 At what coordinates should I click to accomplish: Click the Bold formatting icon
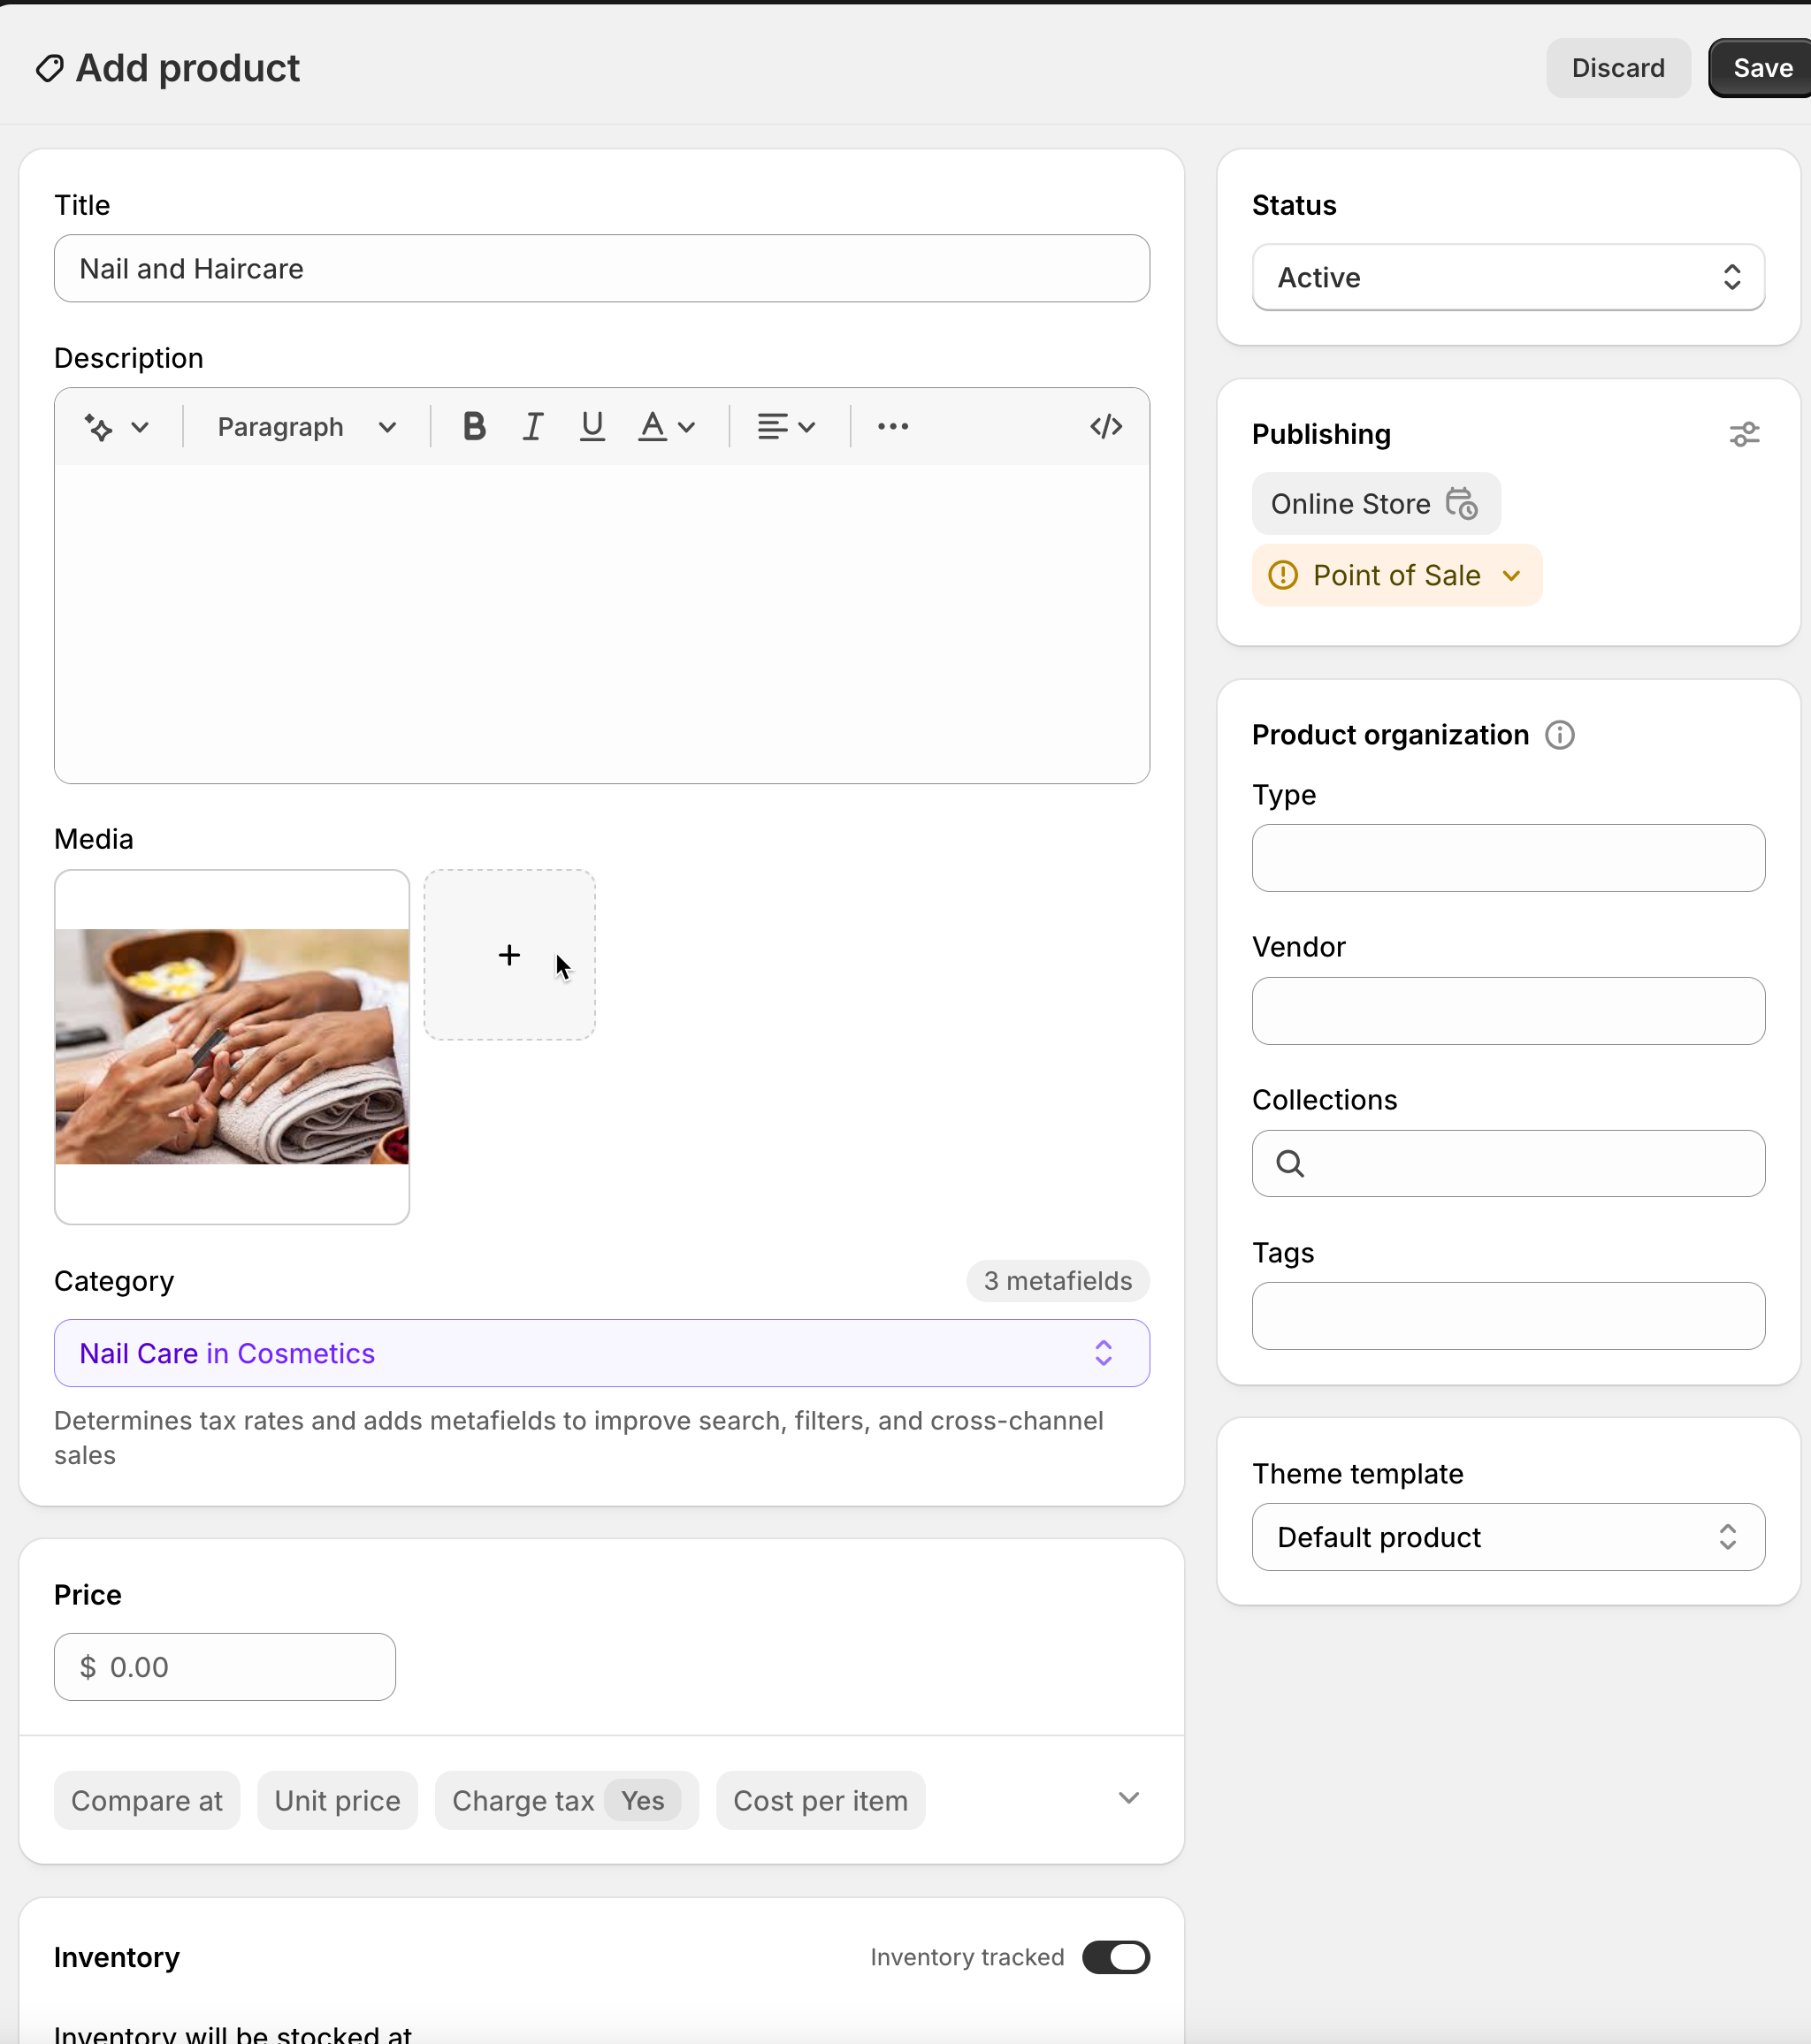[474, 427]
